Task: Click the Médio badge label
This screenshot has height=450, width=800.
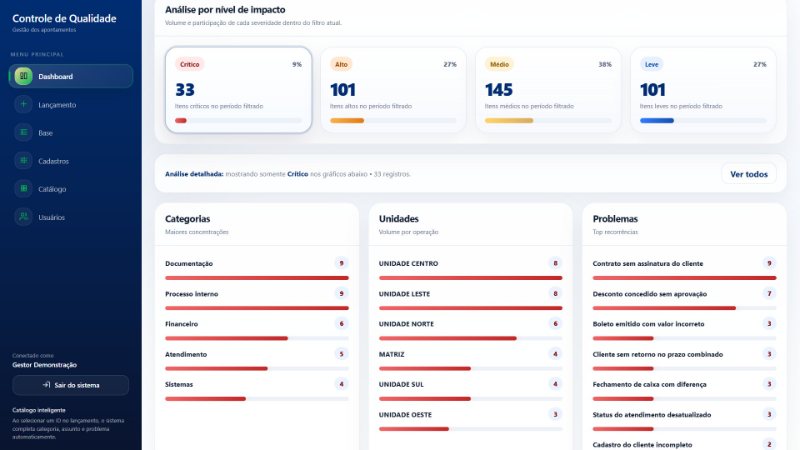Action: pyautogui.click(x=499, y=64)
